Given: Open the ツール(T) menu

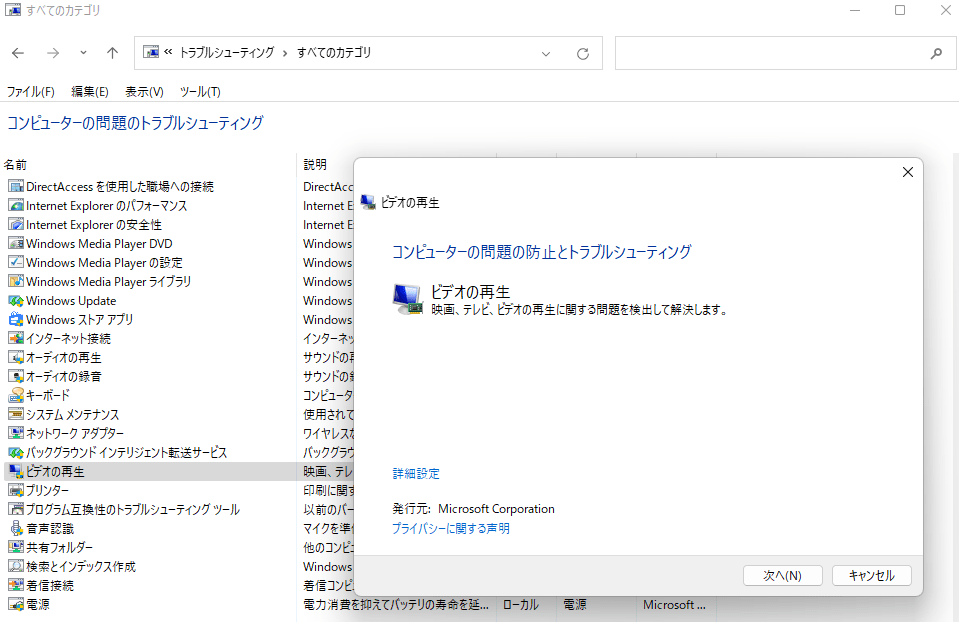Looking at the screenshot, I should tap(199, 91).
